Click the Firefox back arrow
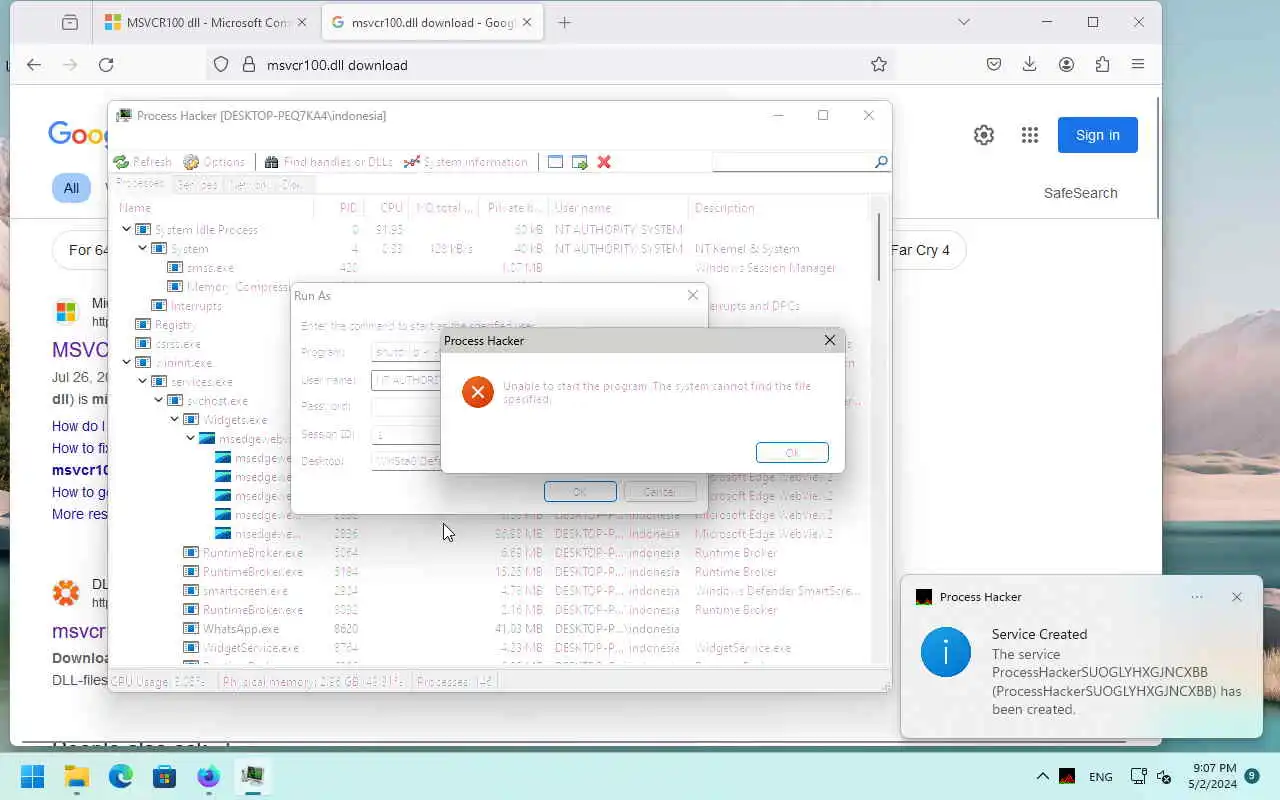This screenshot has height=800, width=1280. click(x=34, y=65)
